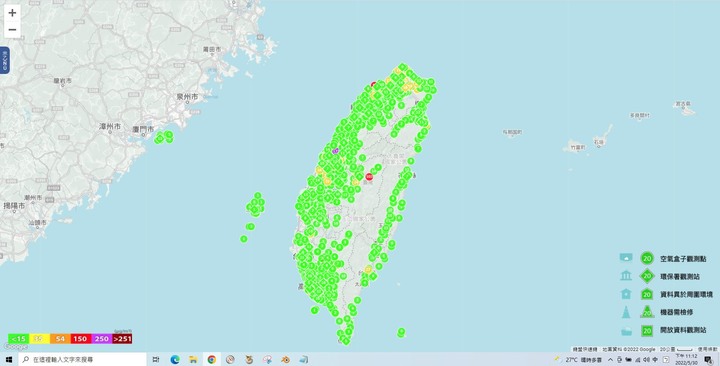Open the taskbar clock showing 11:12
The image size is (720, 366).
(686, 360)
